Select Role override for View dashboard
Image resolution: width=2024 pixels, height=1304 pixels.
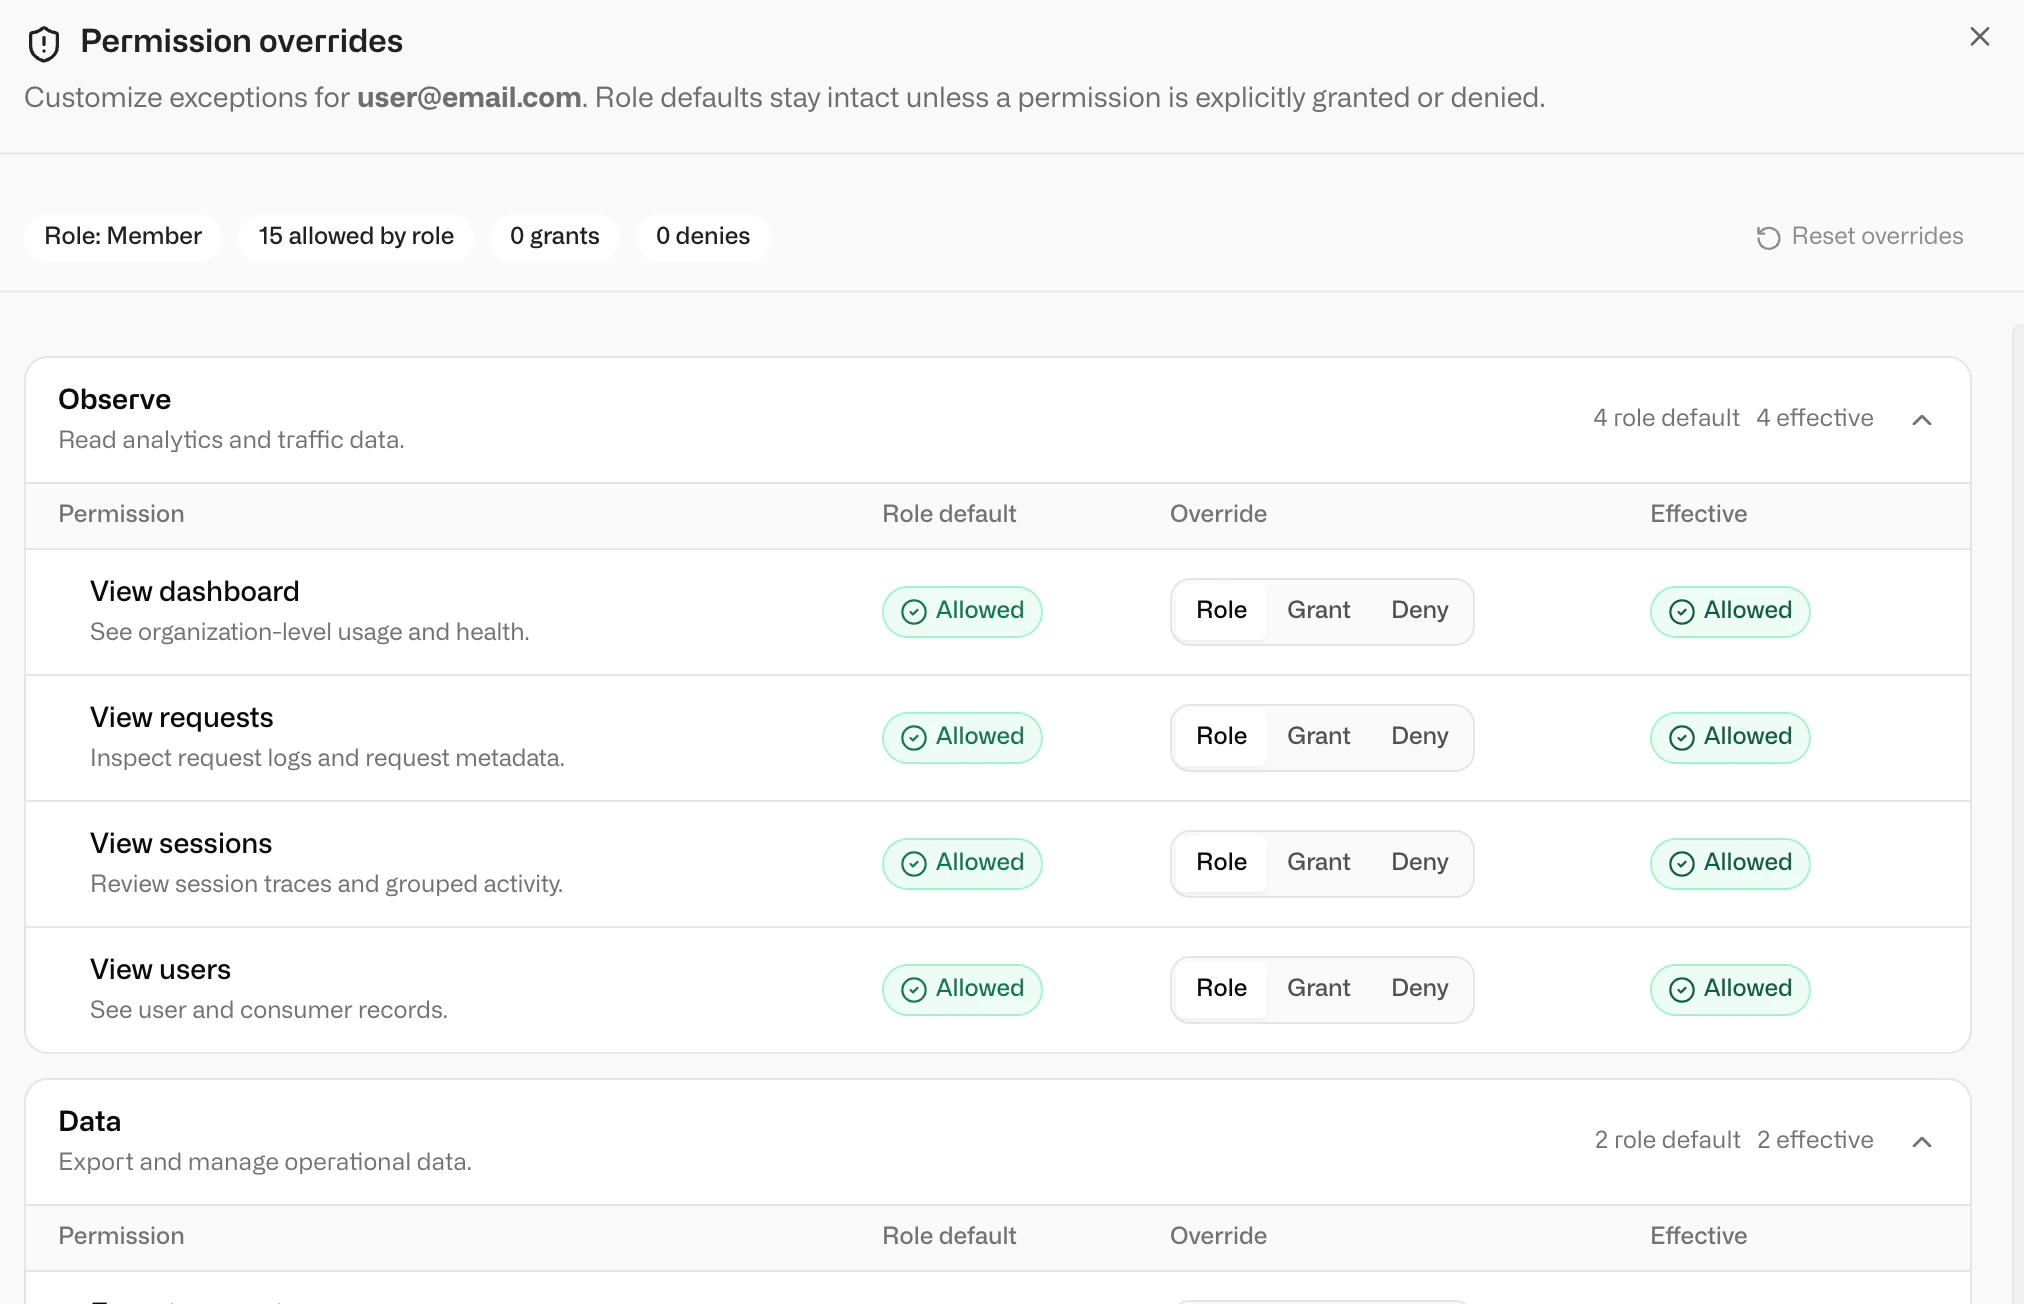click(x=1221, y=611)
